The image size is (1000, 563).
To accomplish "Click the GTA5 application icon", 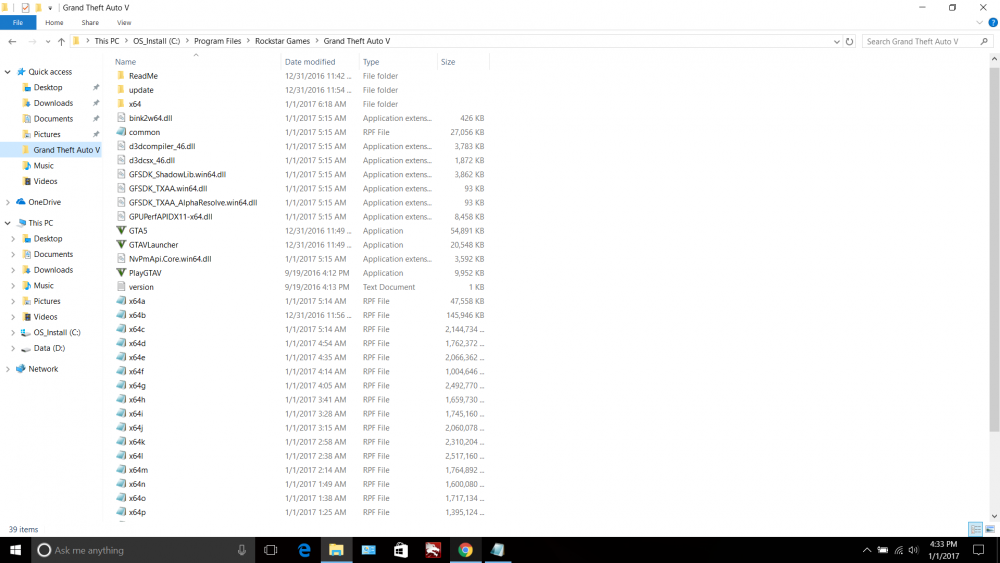I will click(x=121, y=230).
